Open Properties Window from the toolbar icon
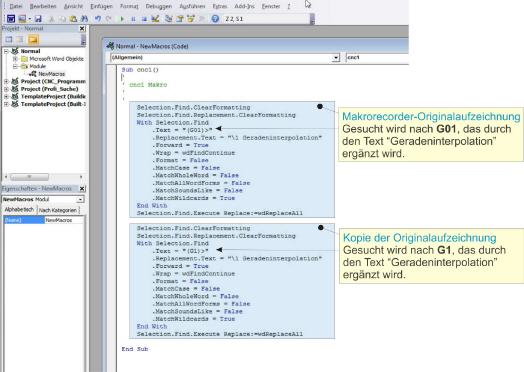 coord(180,19)
